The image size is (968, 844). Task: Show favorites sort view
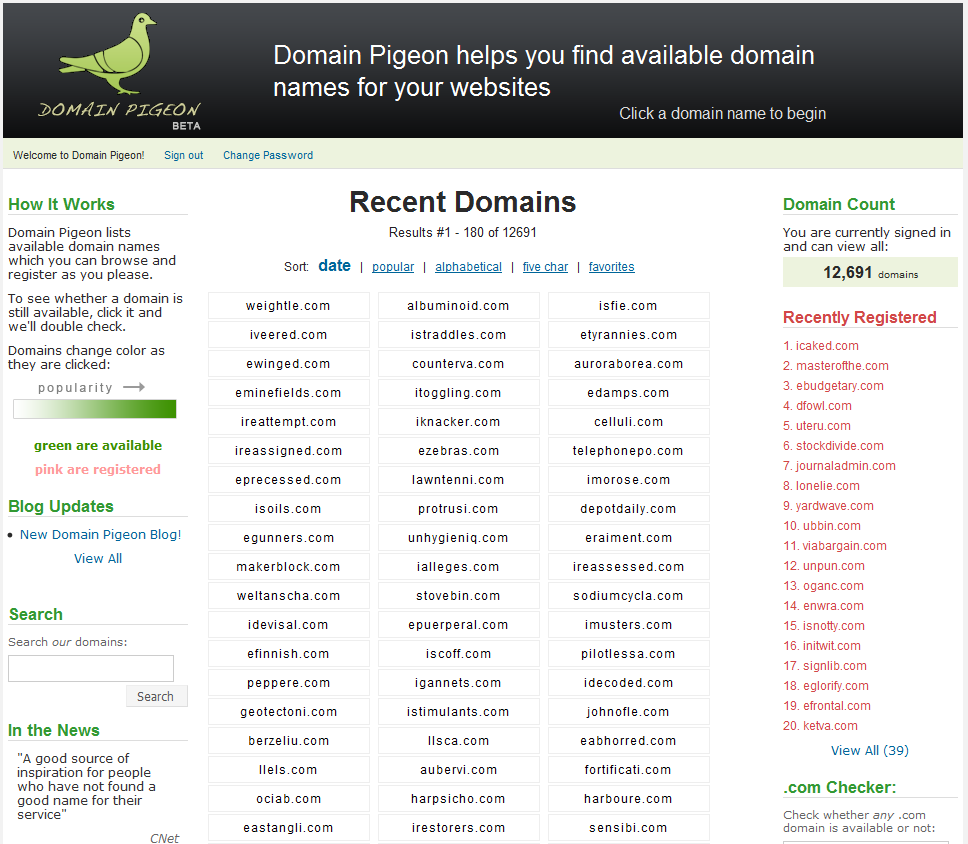point(611,267)
